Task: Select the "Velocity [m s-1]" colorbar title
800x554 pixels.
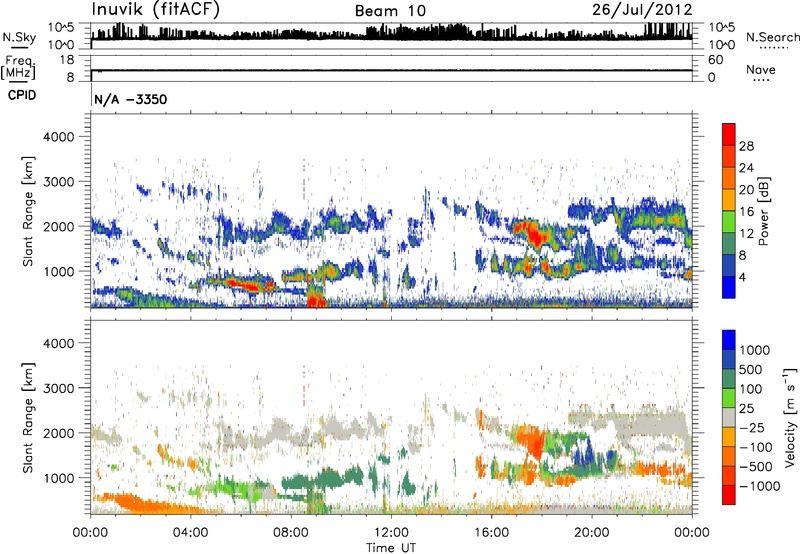Action: coord(789,417)
